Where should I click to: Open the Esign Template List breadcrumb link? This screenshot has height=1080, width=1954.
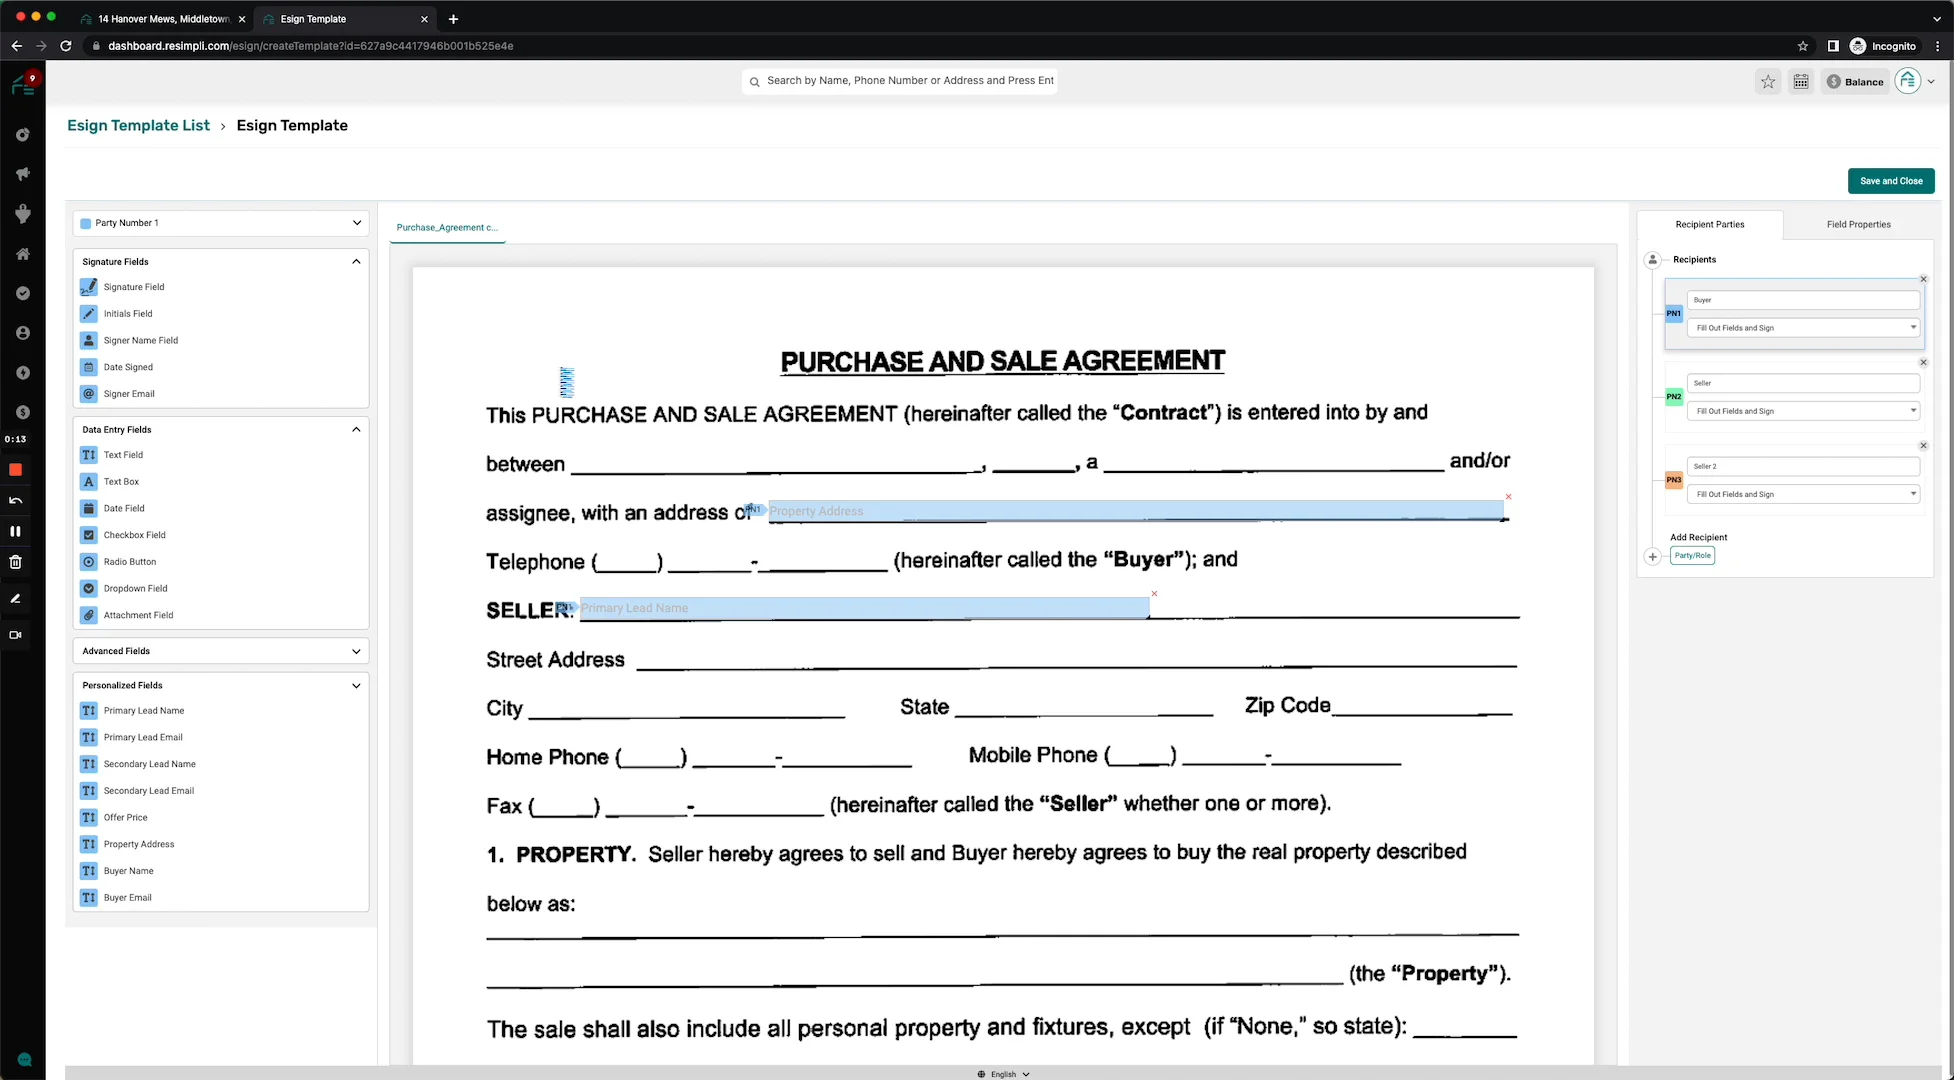138,125
